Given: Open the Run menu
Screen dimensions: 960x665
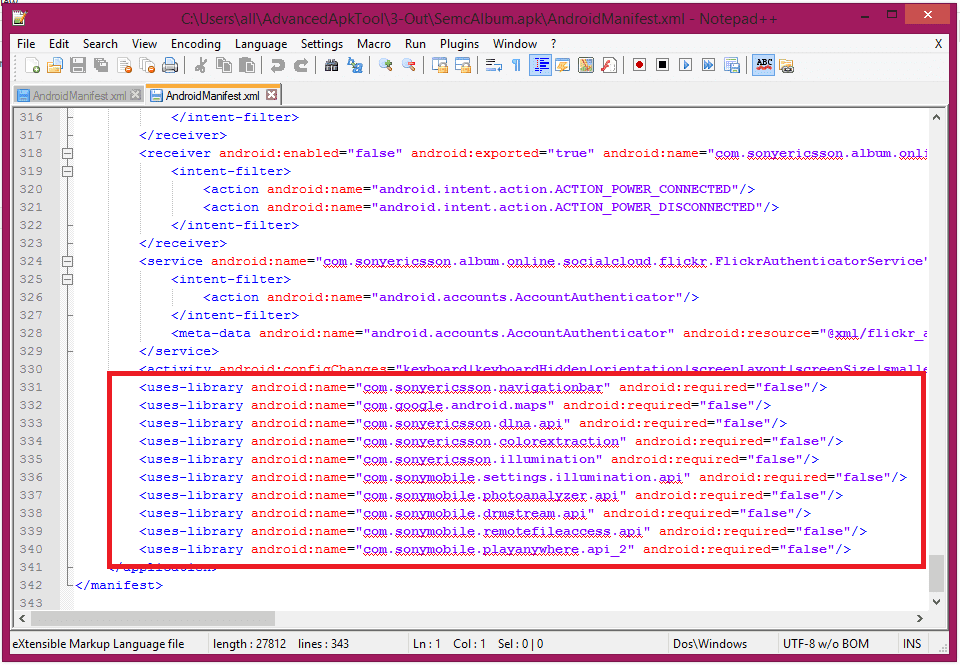Looking at the screenshot, I should pos(415,43).
